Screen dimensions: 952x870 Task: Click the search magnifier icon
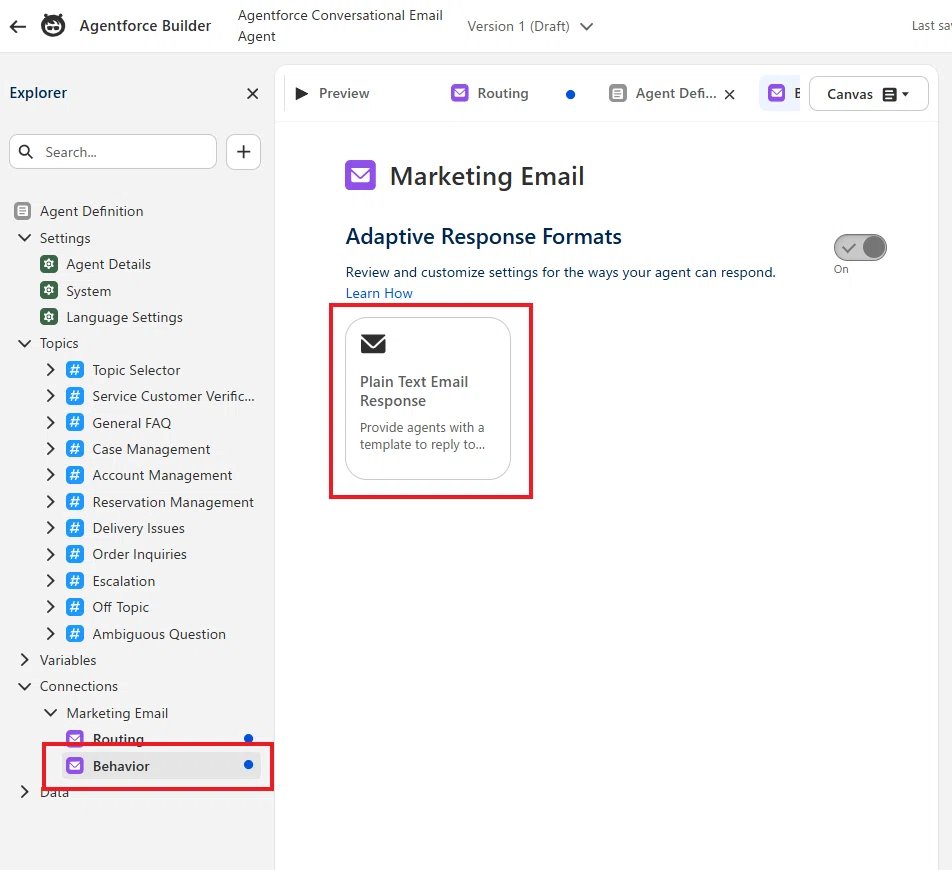coord(26,151)
